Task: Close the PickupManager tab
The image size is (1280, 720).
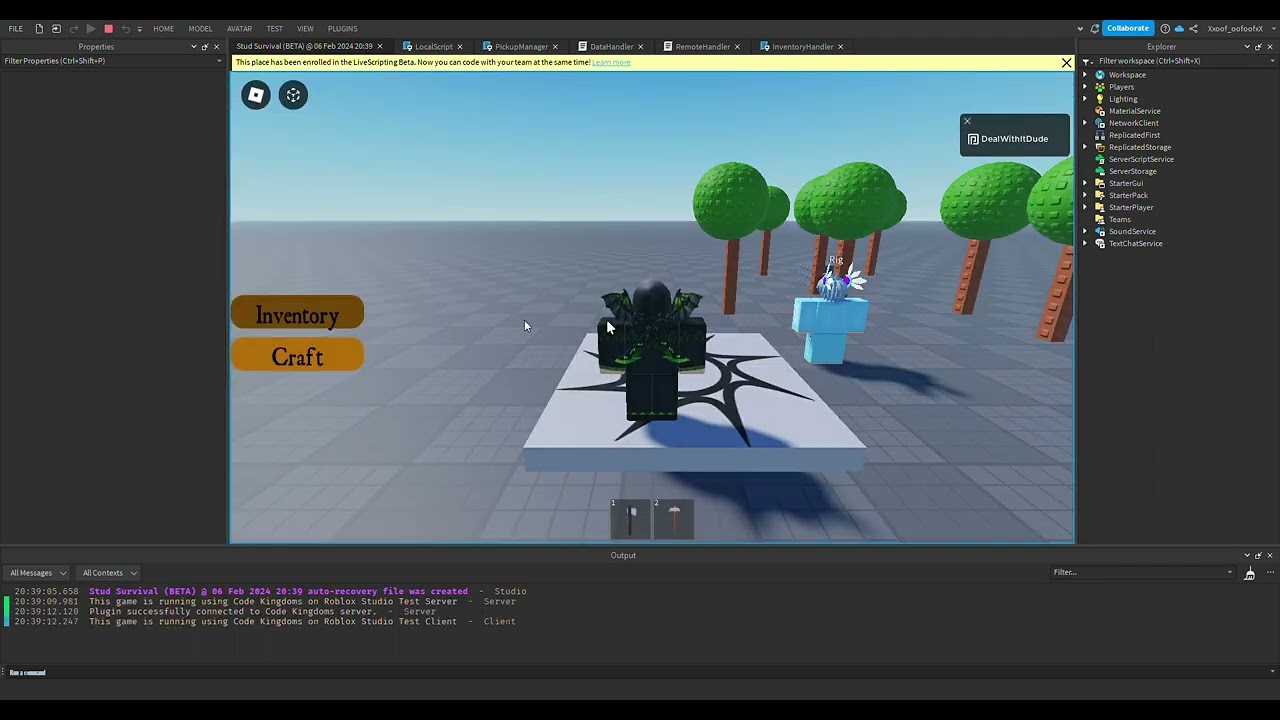Action: [555, 46]
